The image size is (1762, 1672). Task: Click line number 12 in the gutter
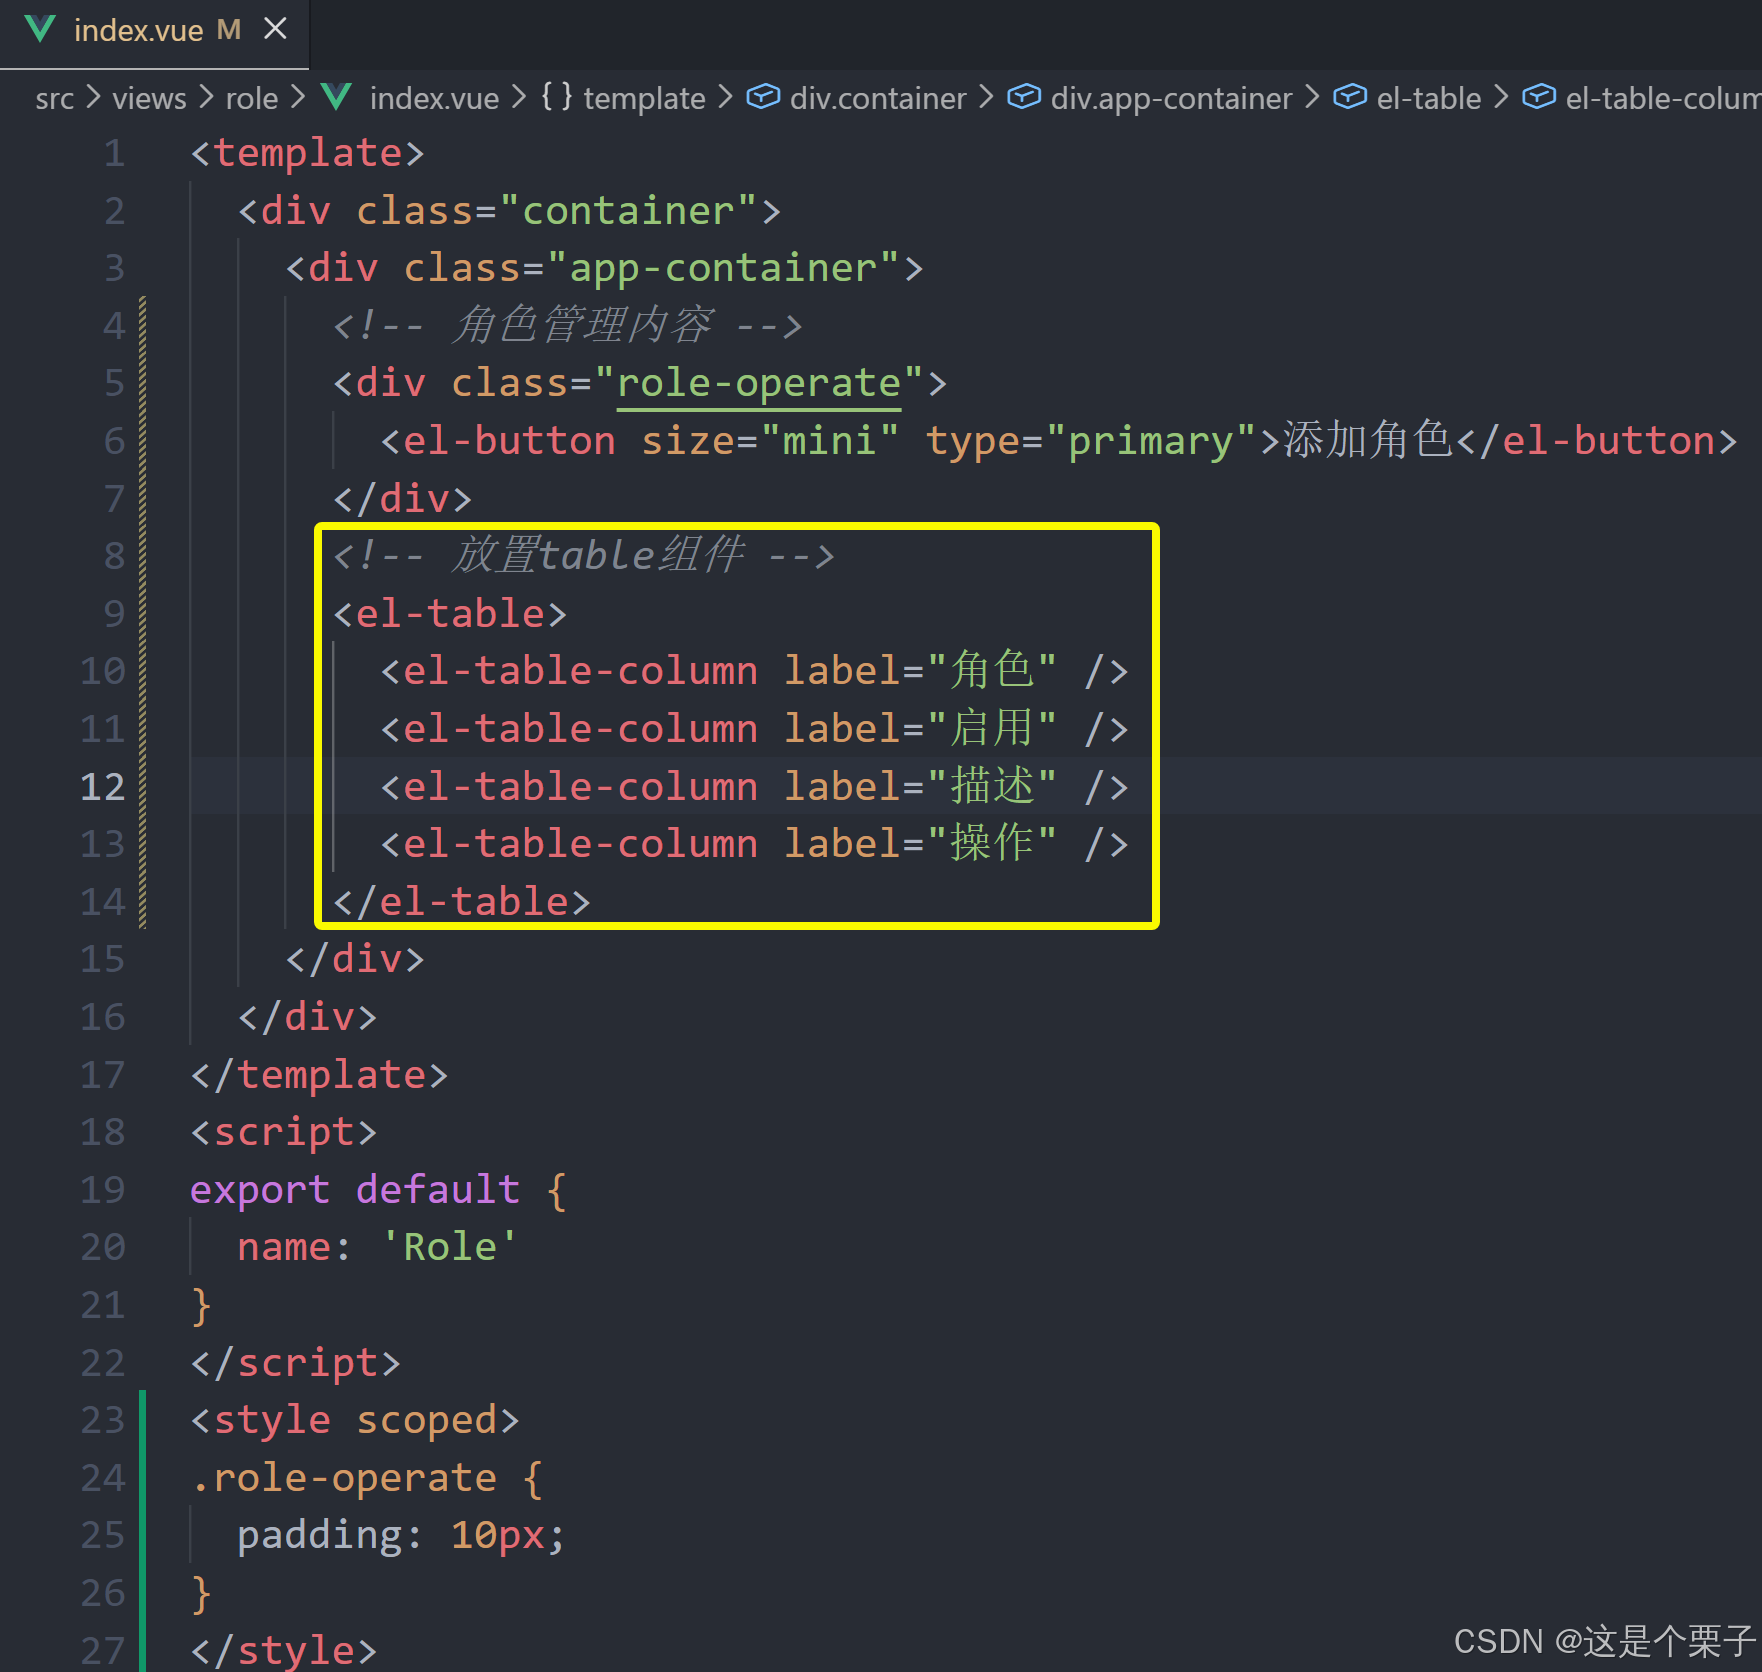click(x=103, y=787)
